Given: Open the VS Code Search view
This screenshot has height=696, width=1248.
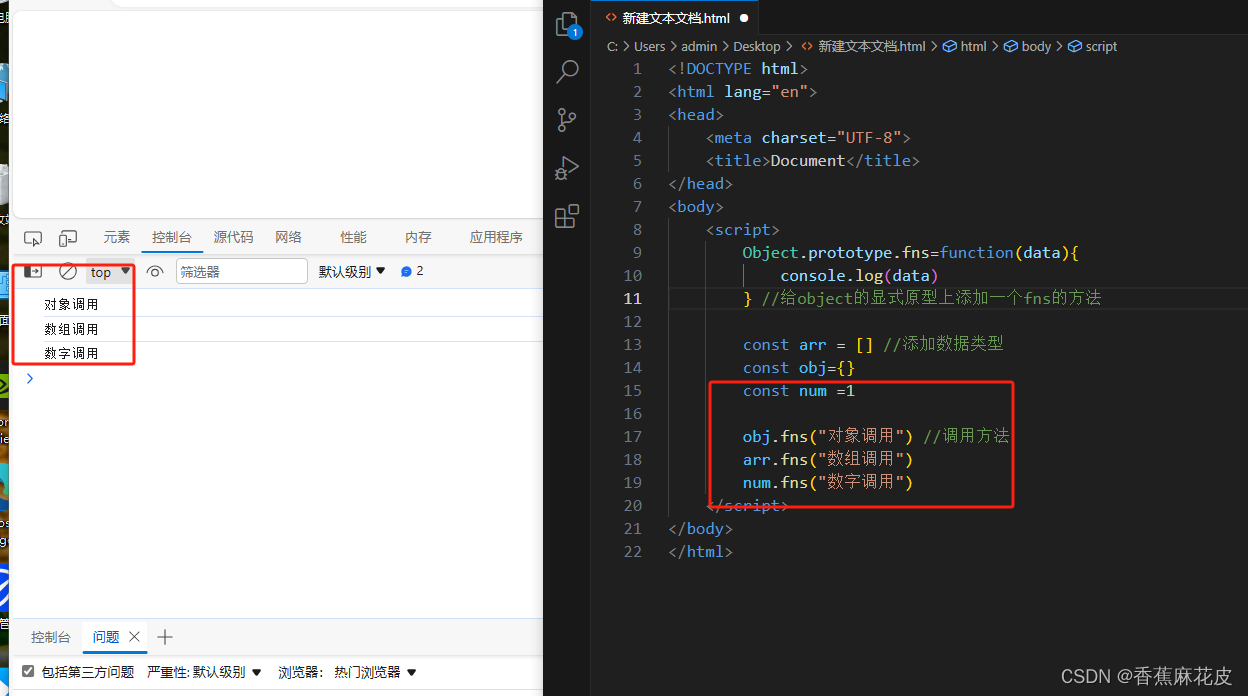Looking at the screenshot, I should pyautogui.click(x=567, y=72).
